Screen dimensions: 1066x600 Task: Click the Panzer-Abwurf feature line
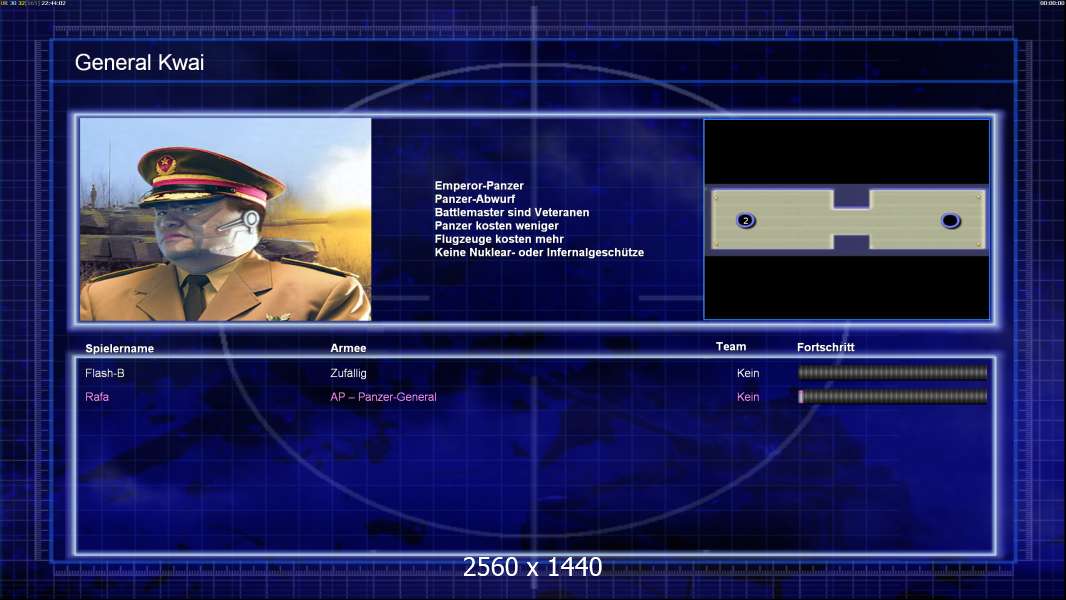click(x=475, y=199)
